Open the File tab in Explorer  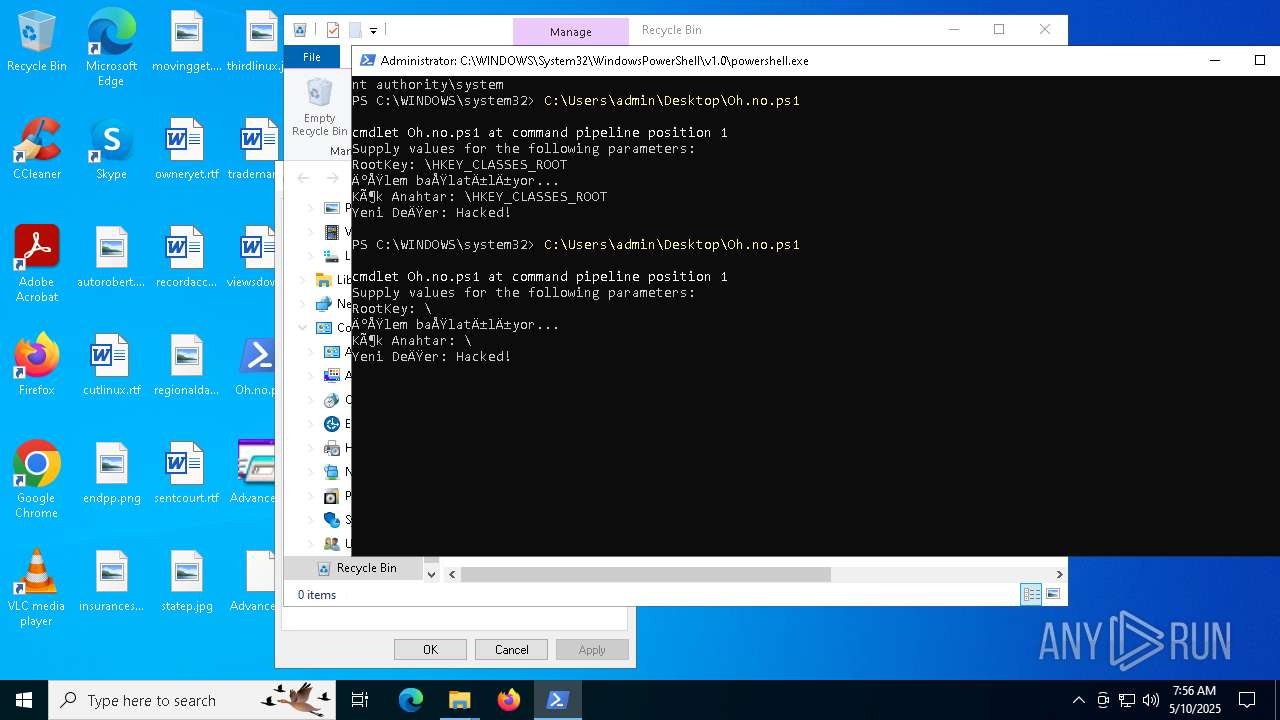coord(312,57)
